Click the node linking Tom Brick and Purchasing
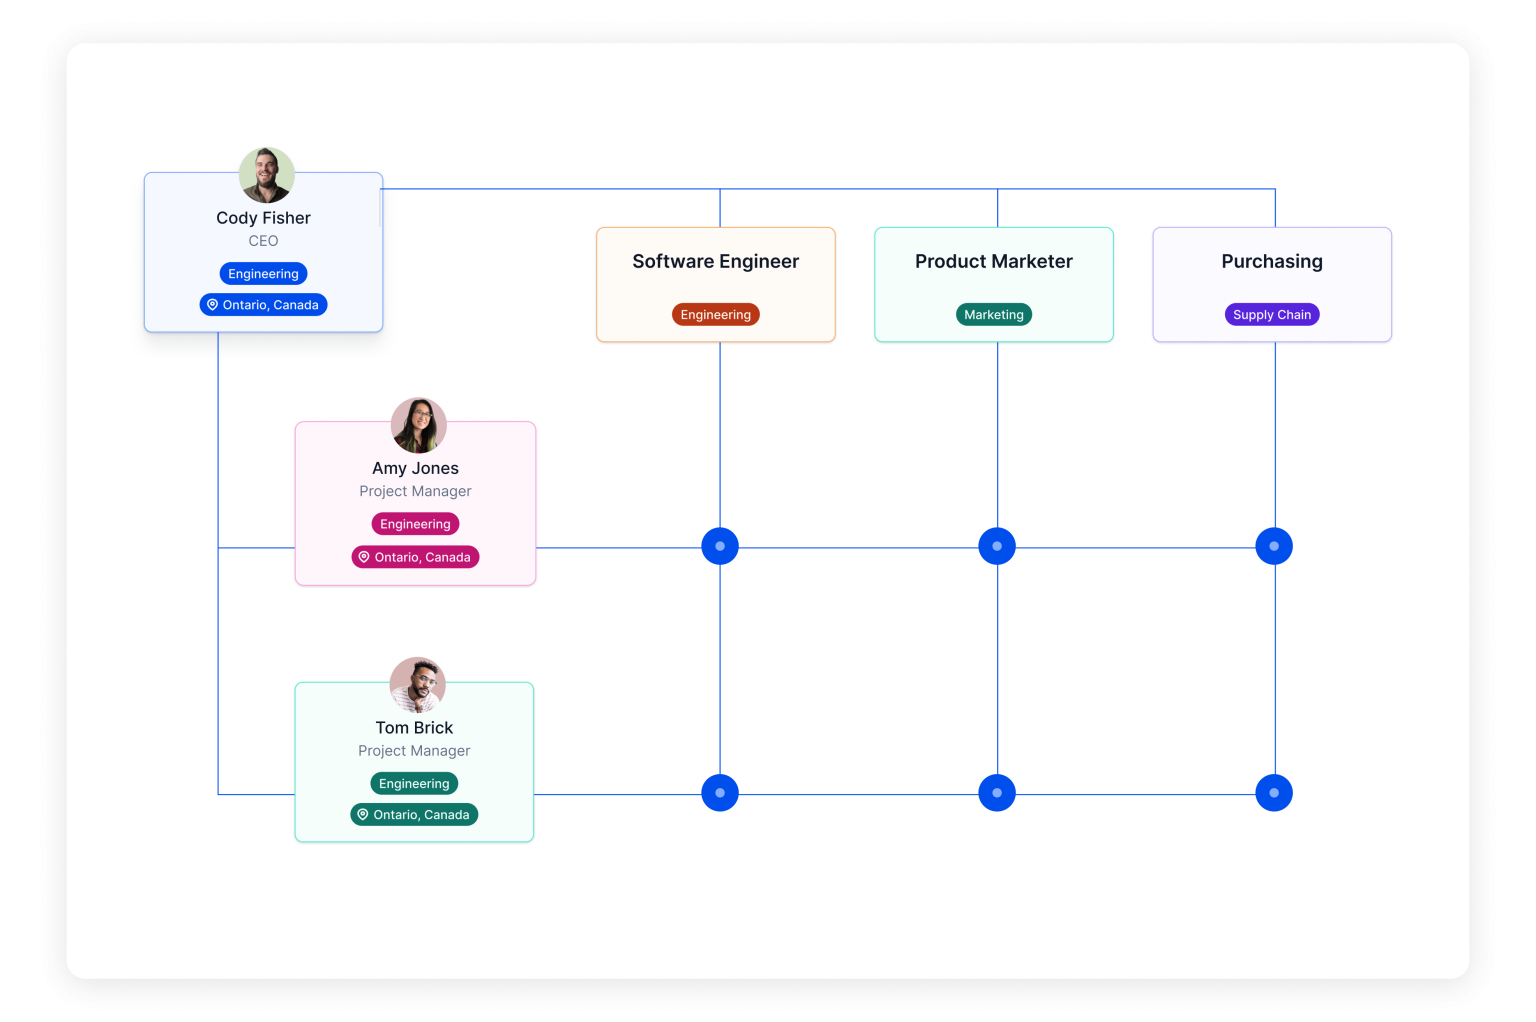 tap(1274, 793)
